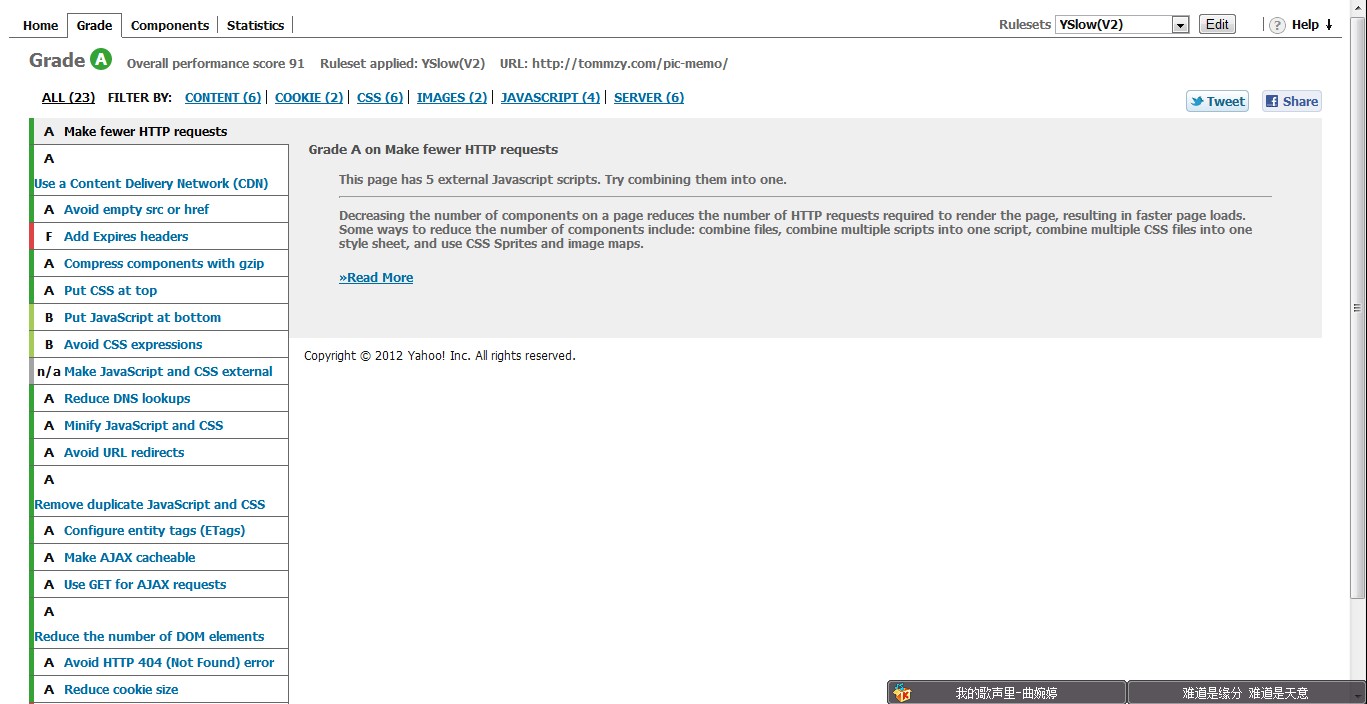Open the »Read More link
Image resolution: width=1367 pixels, height=704 pixels.
point(376,277)
